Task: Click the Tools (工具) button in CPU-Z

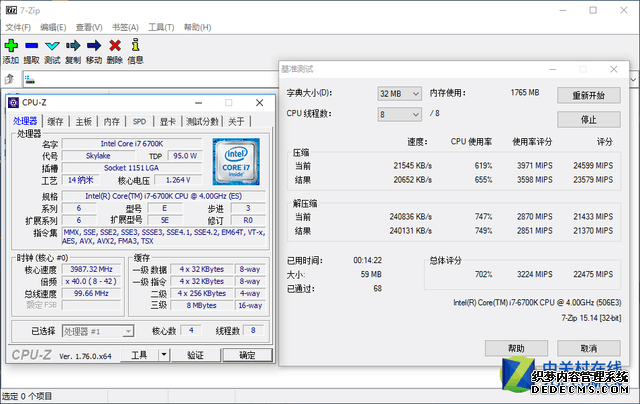Action: (x=139, y=355)
